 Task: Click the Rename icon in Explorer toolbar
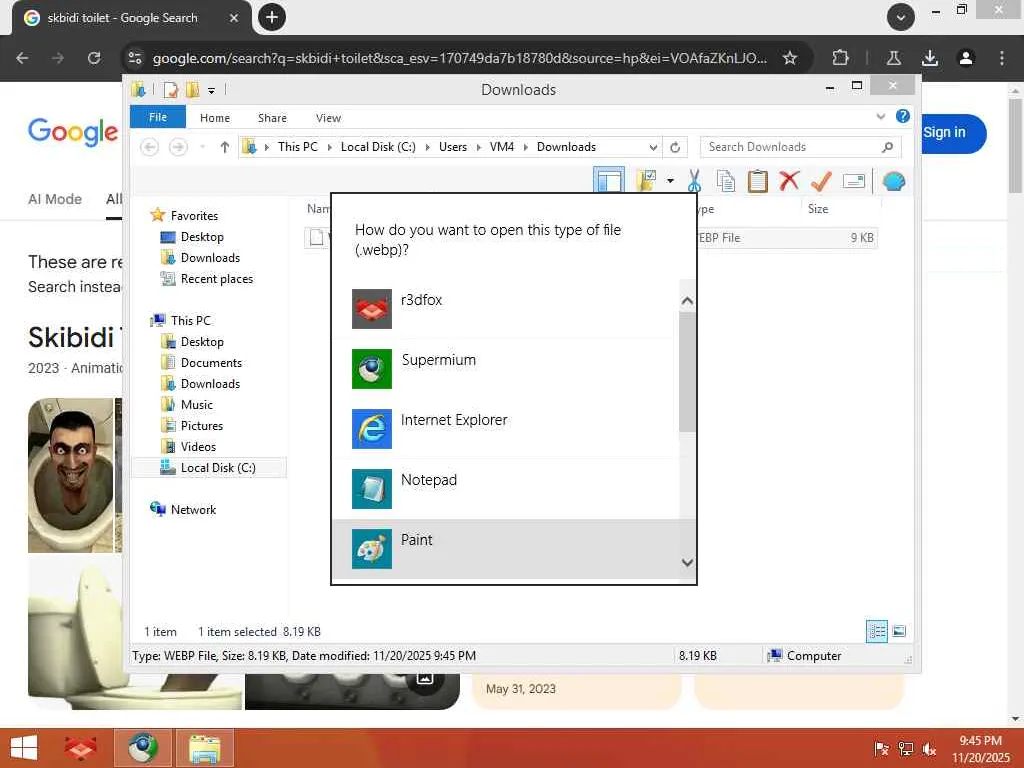[854, 181]
